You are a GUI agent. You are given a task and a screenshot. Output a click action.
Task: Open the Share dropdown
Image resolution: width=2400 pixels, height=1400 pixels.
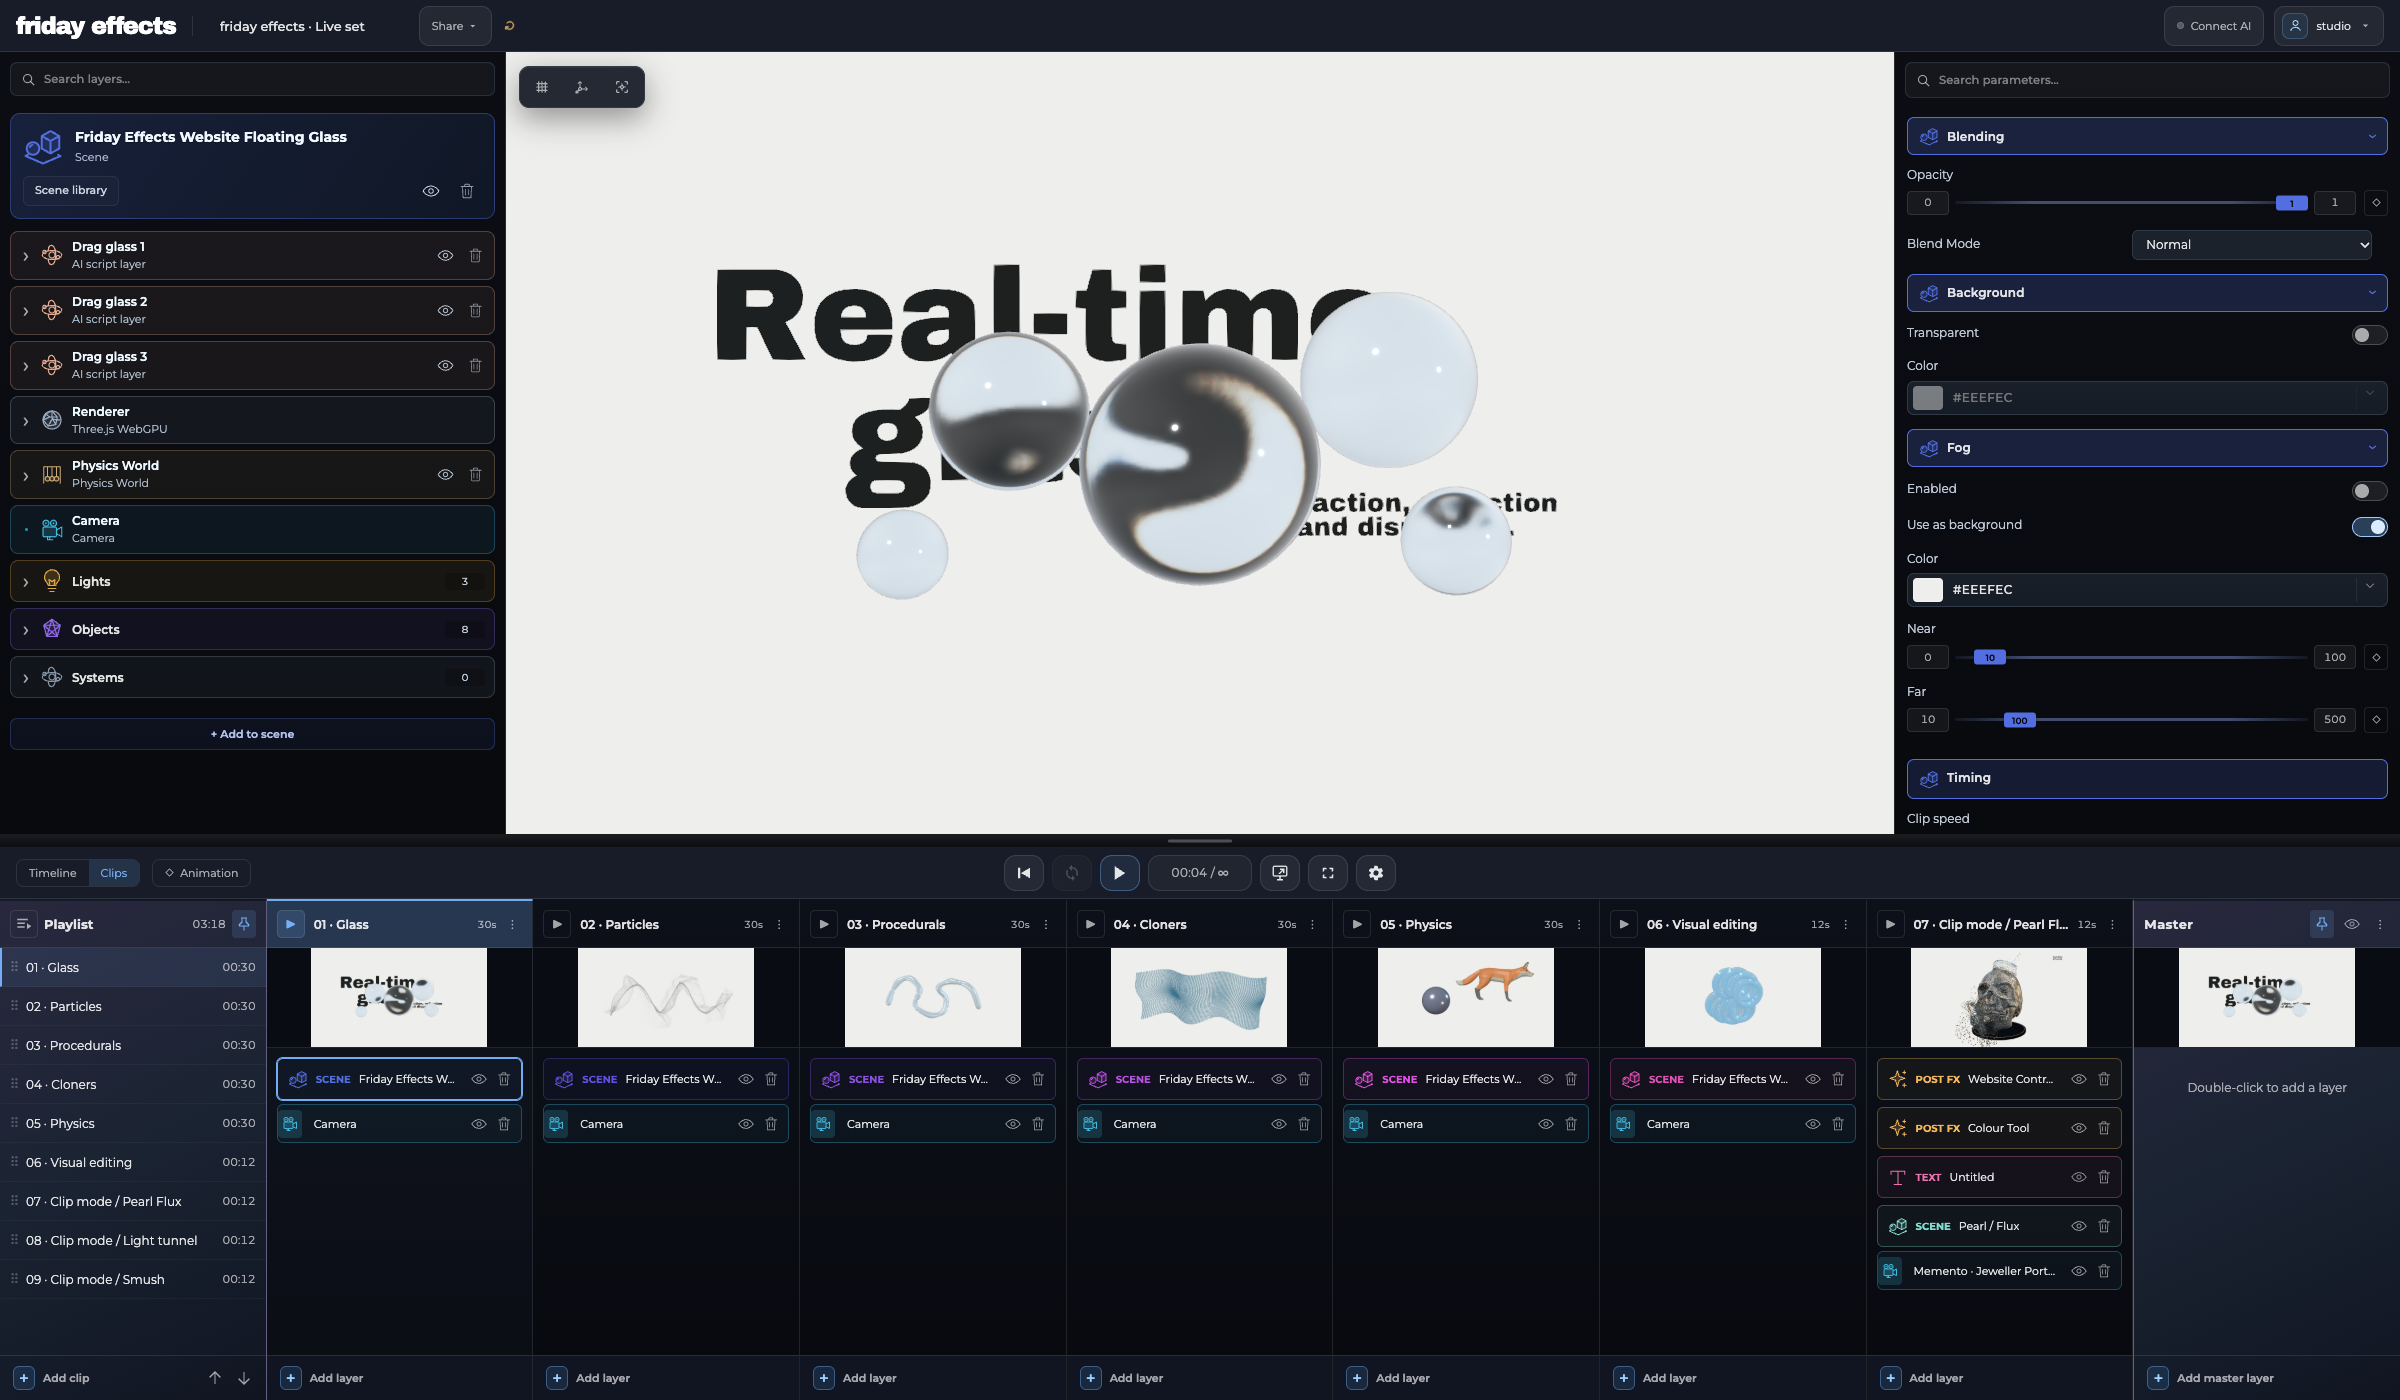[454, 26]
